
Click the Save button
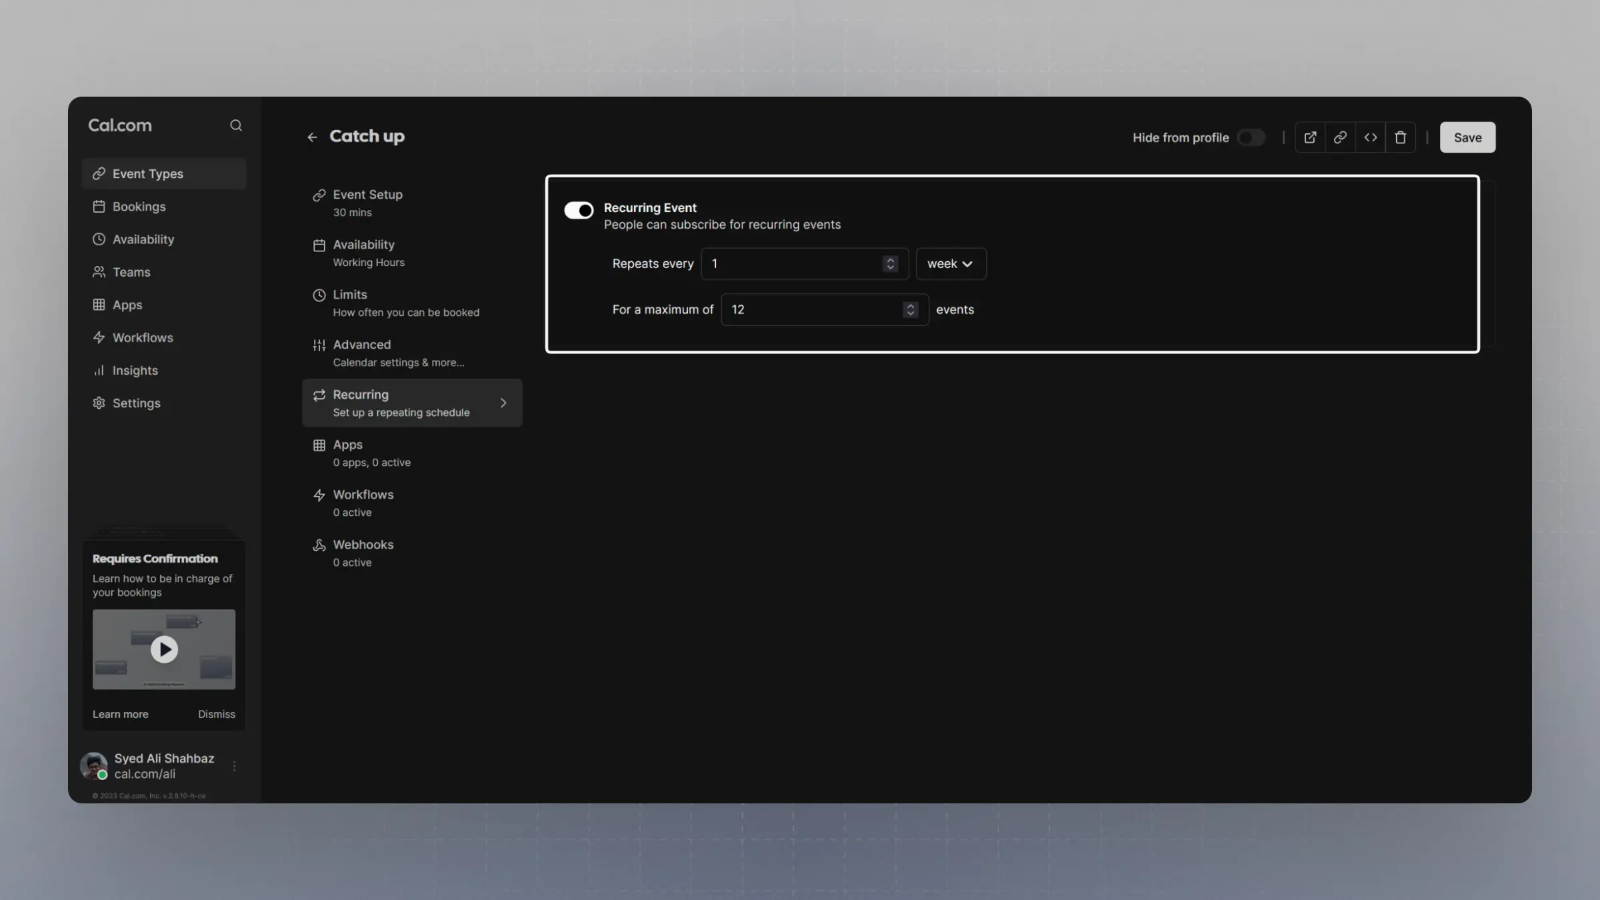(1467, 138)
